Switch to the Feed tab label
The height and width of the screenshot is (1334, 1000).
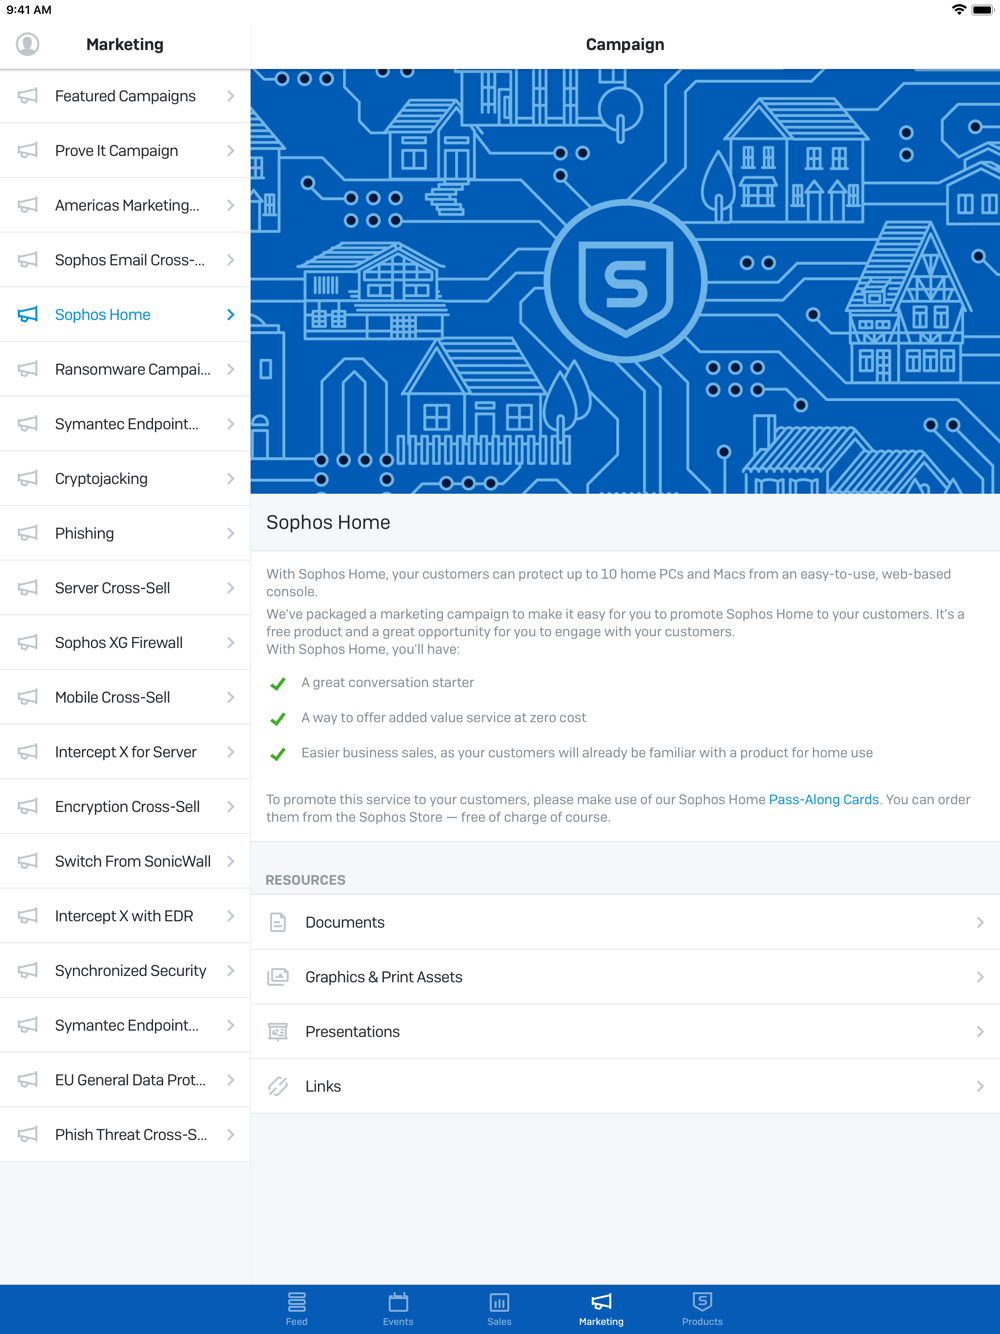(297, 1322)
